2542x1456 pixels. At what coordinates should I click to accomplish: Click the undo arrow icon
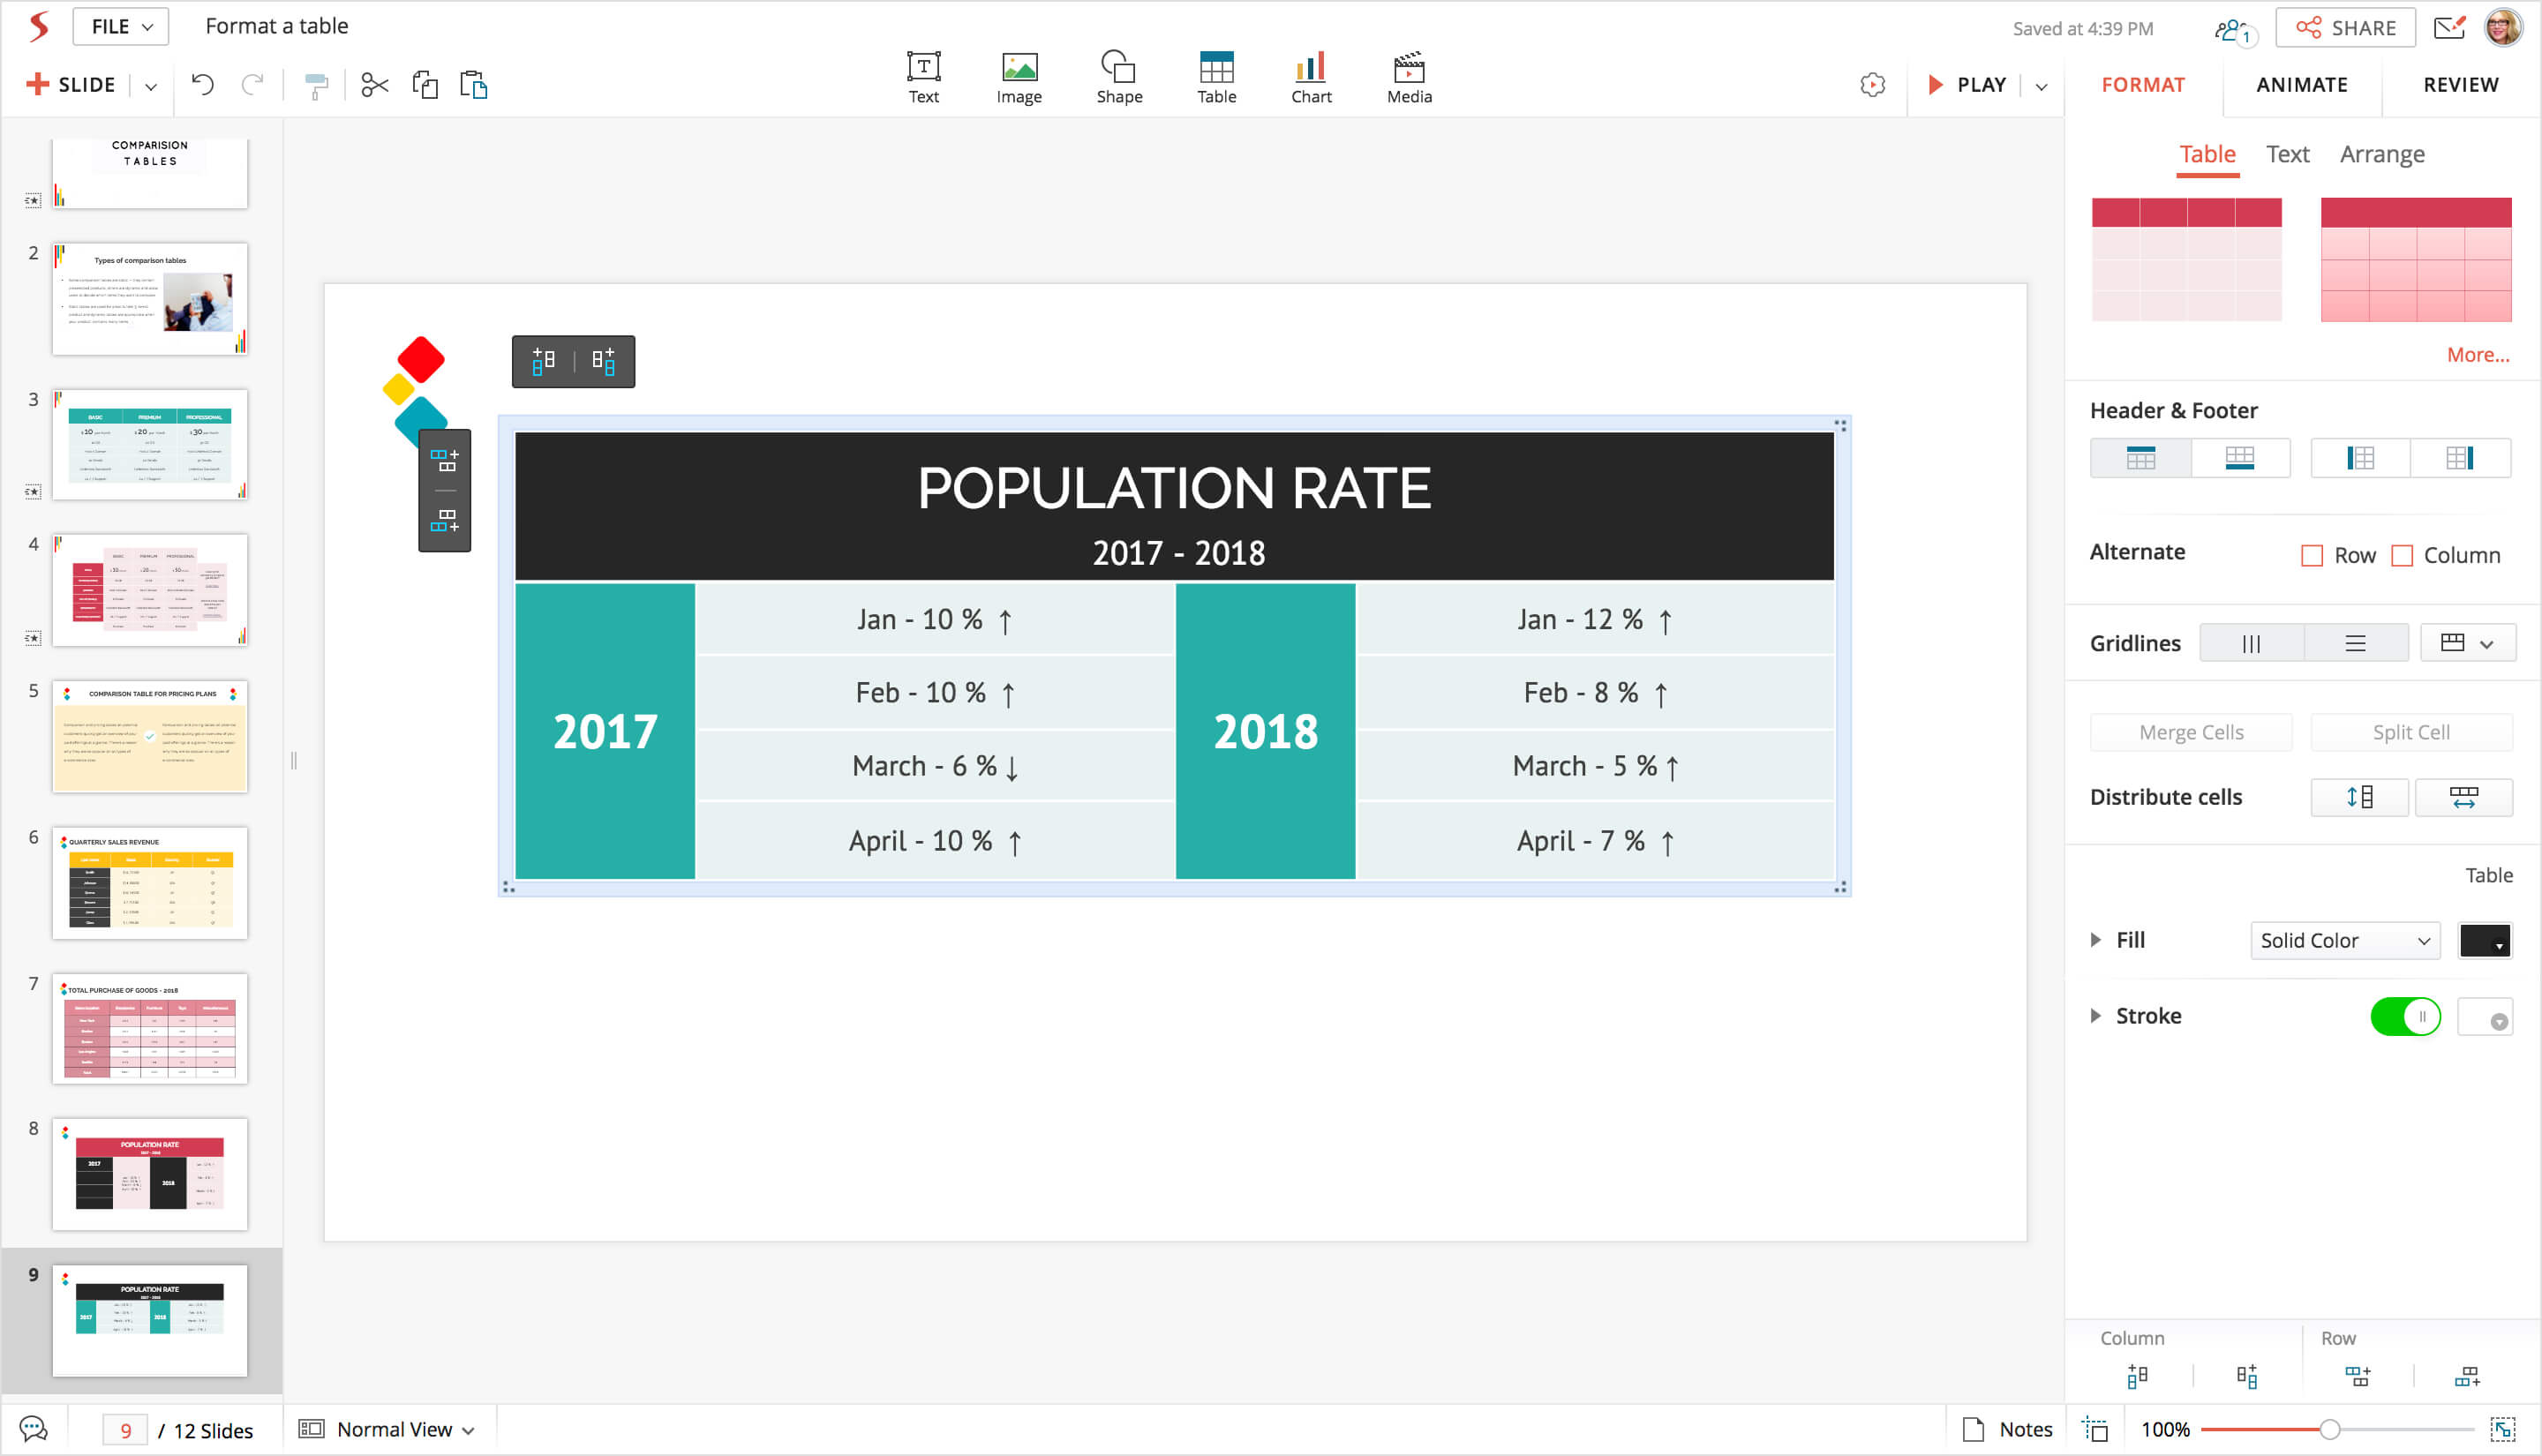pyautogui.click(x=203, y=85)
